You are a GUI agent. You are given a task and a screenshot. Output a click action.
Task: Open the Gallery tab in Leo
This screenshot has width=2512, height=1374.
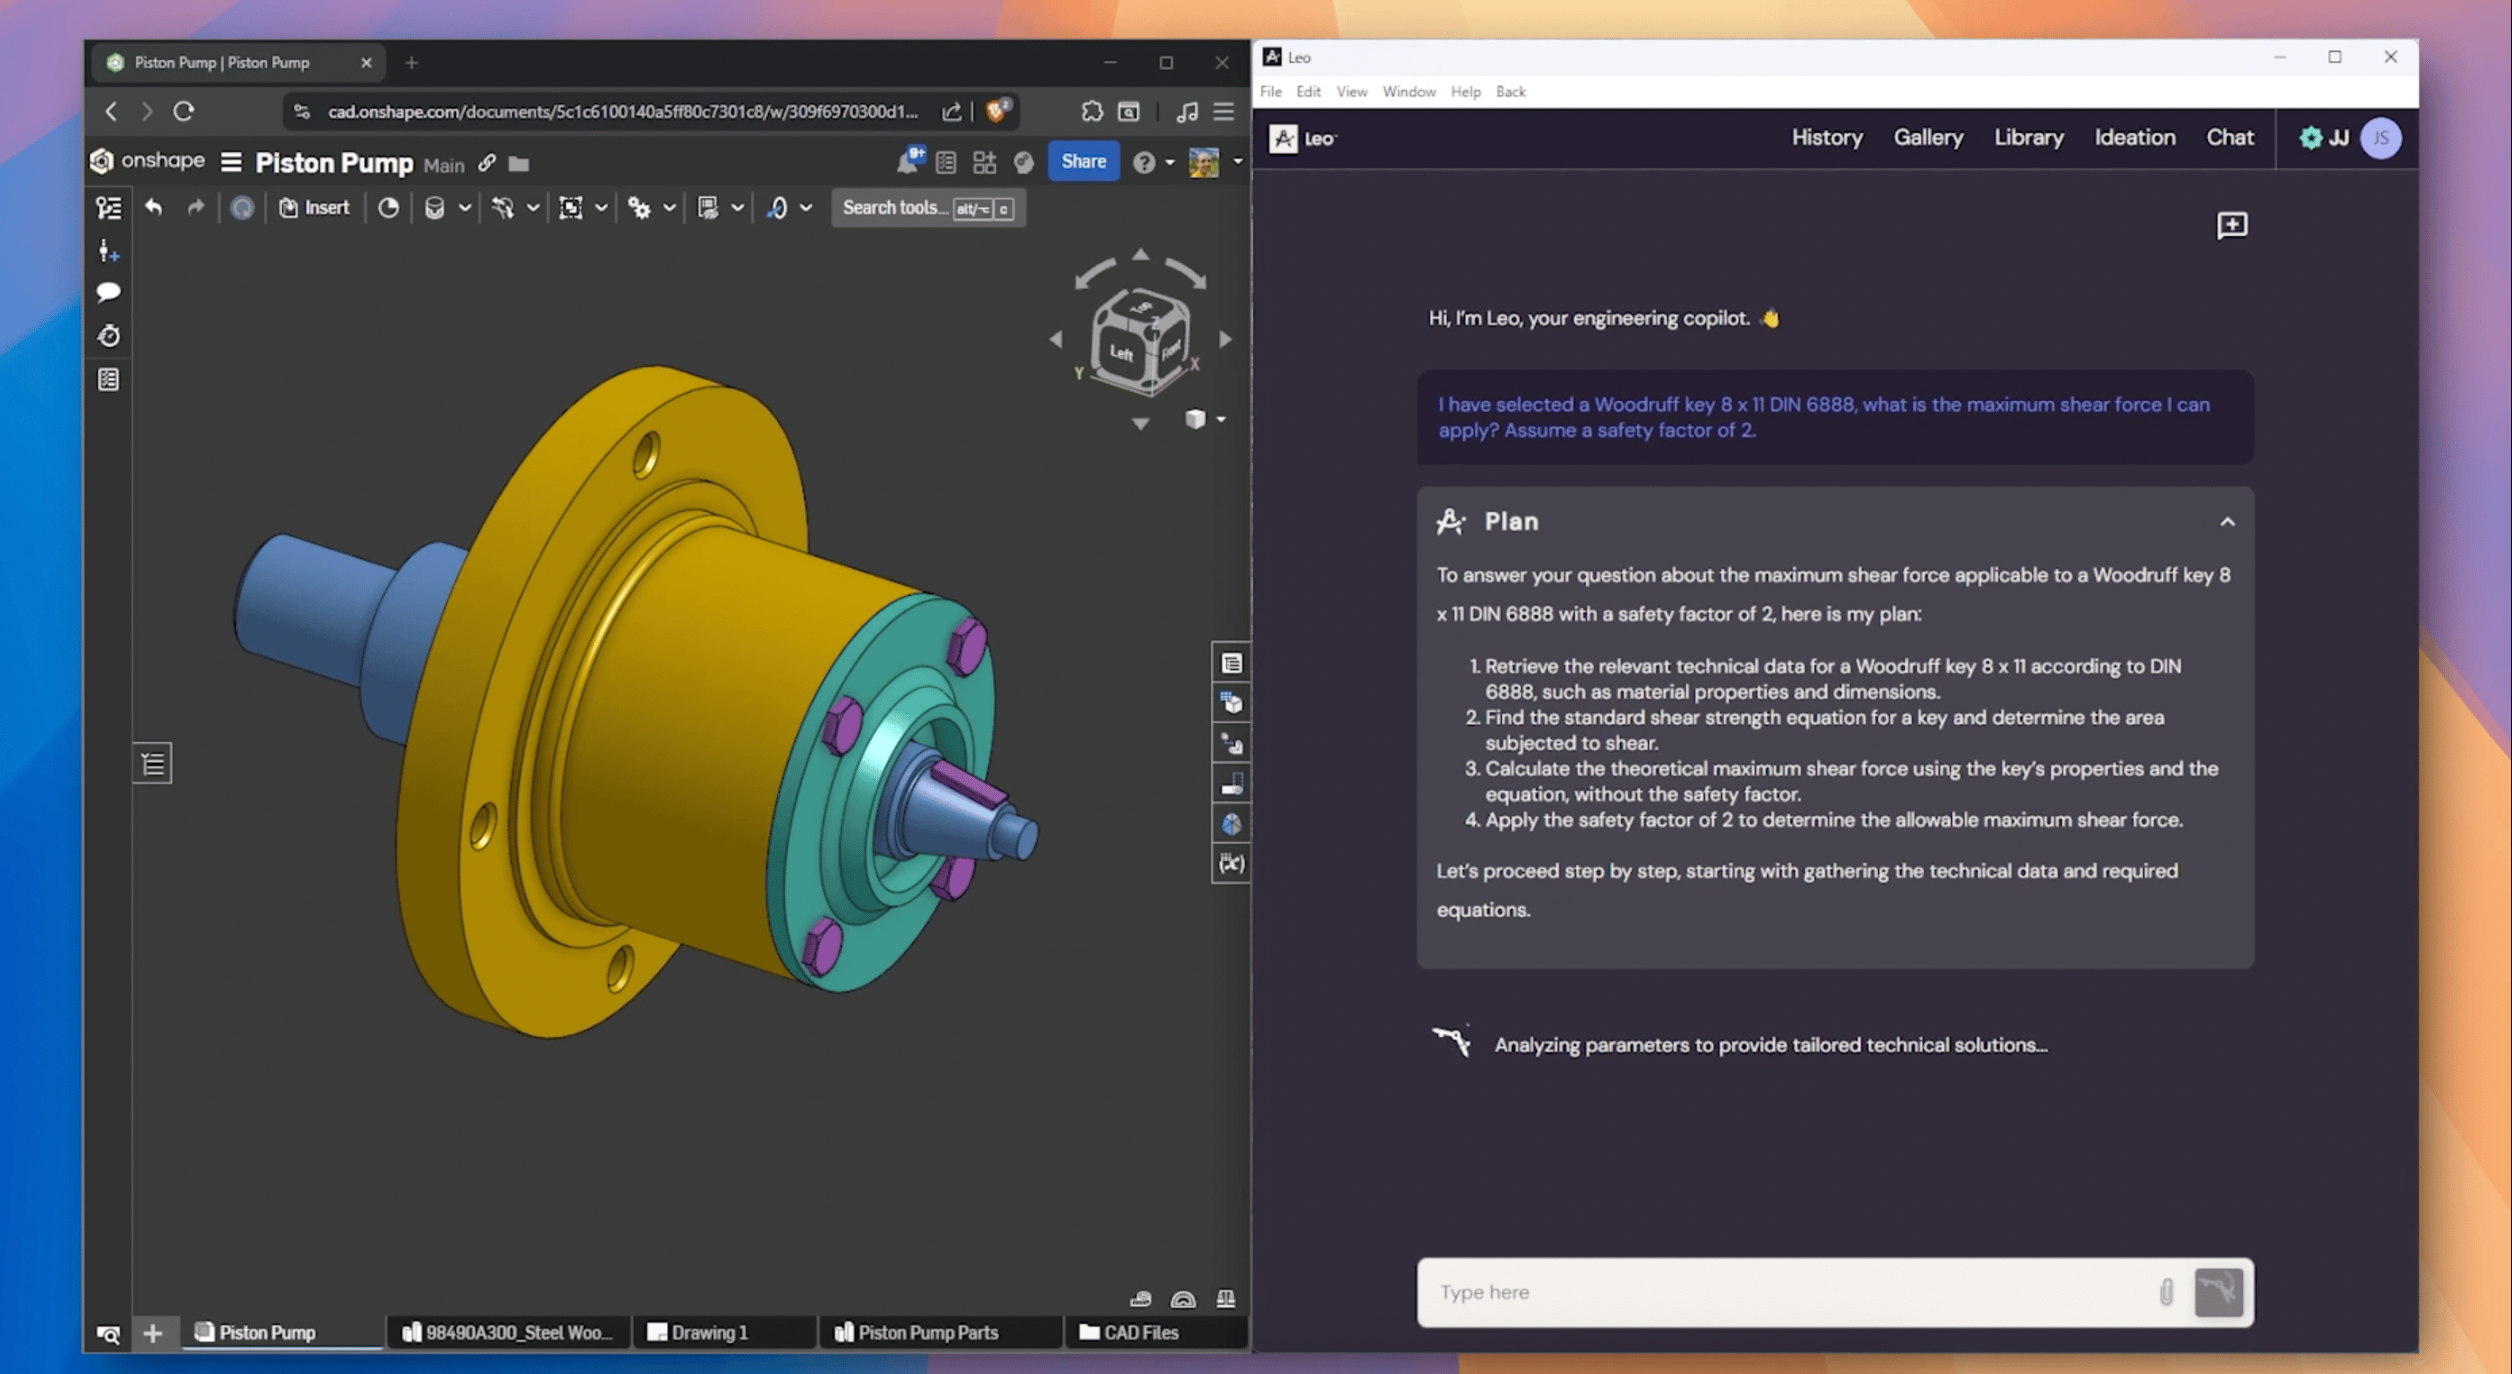coord(1927,138)
